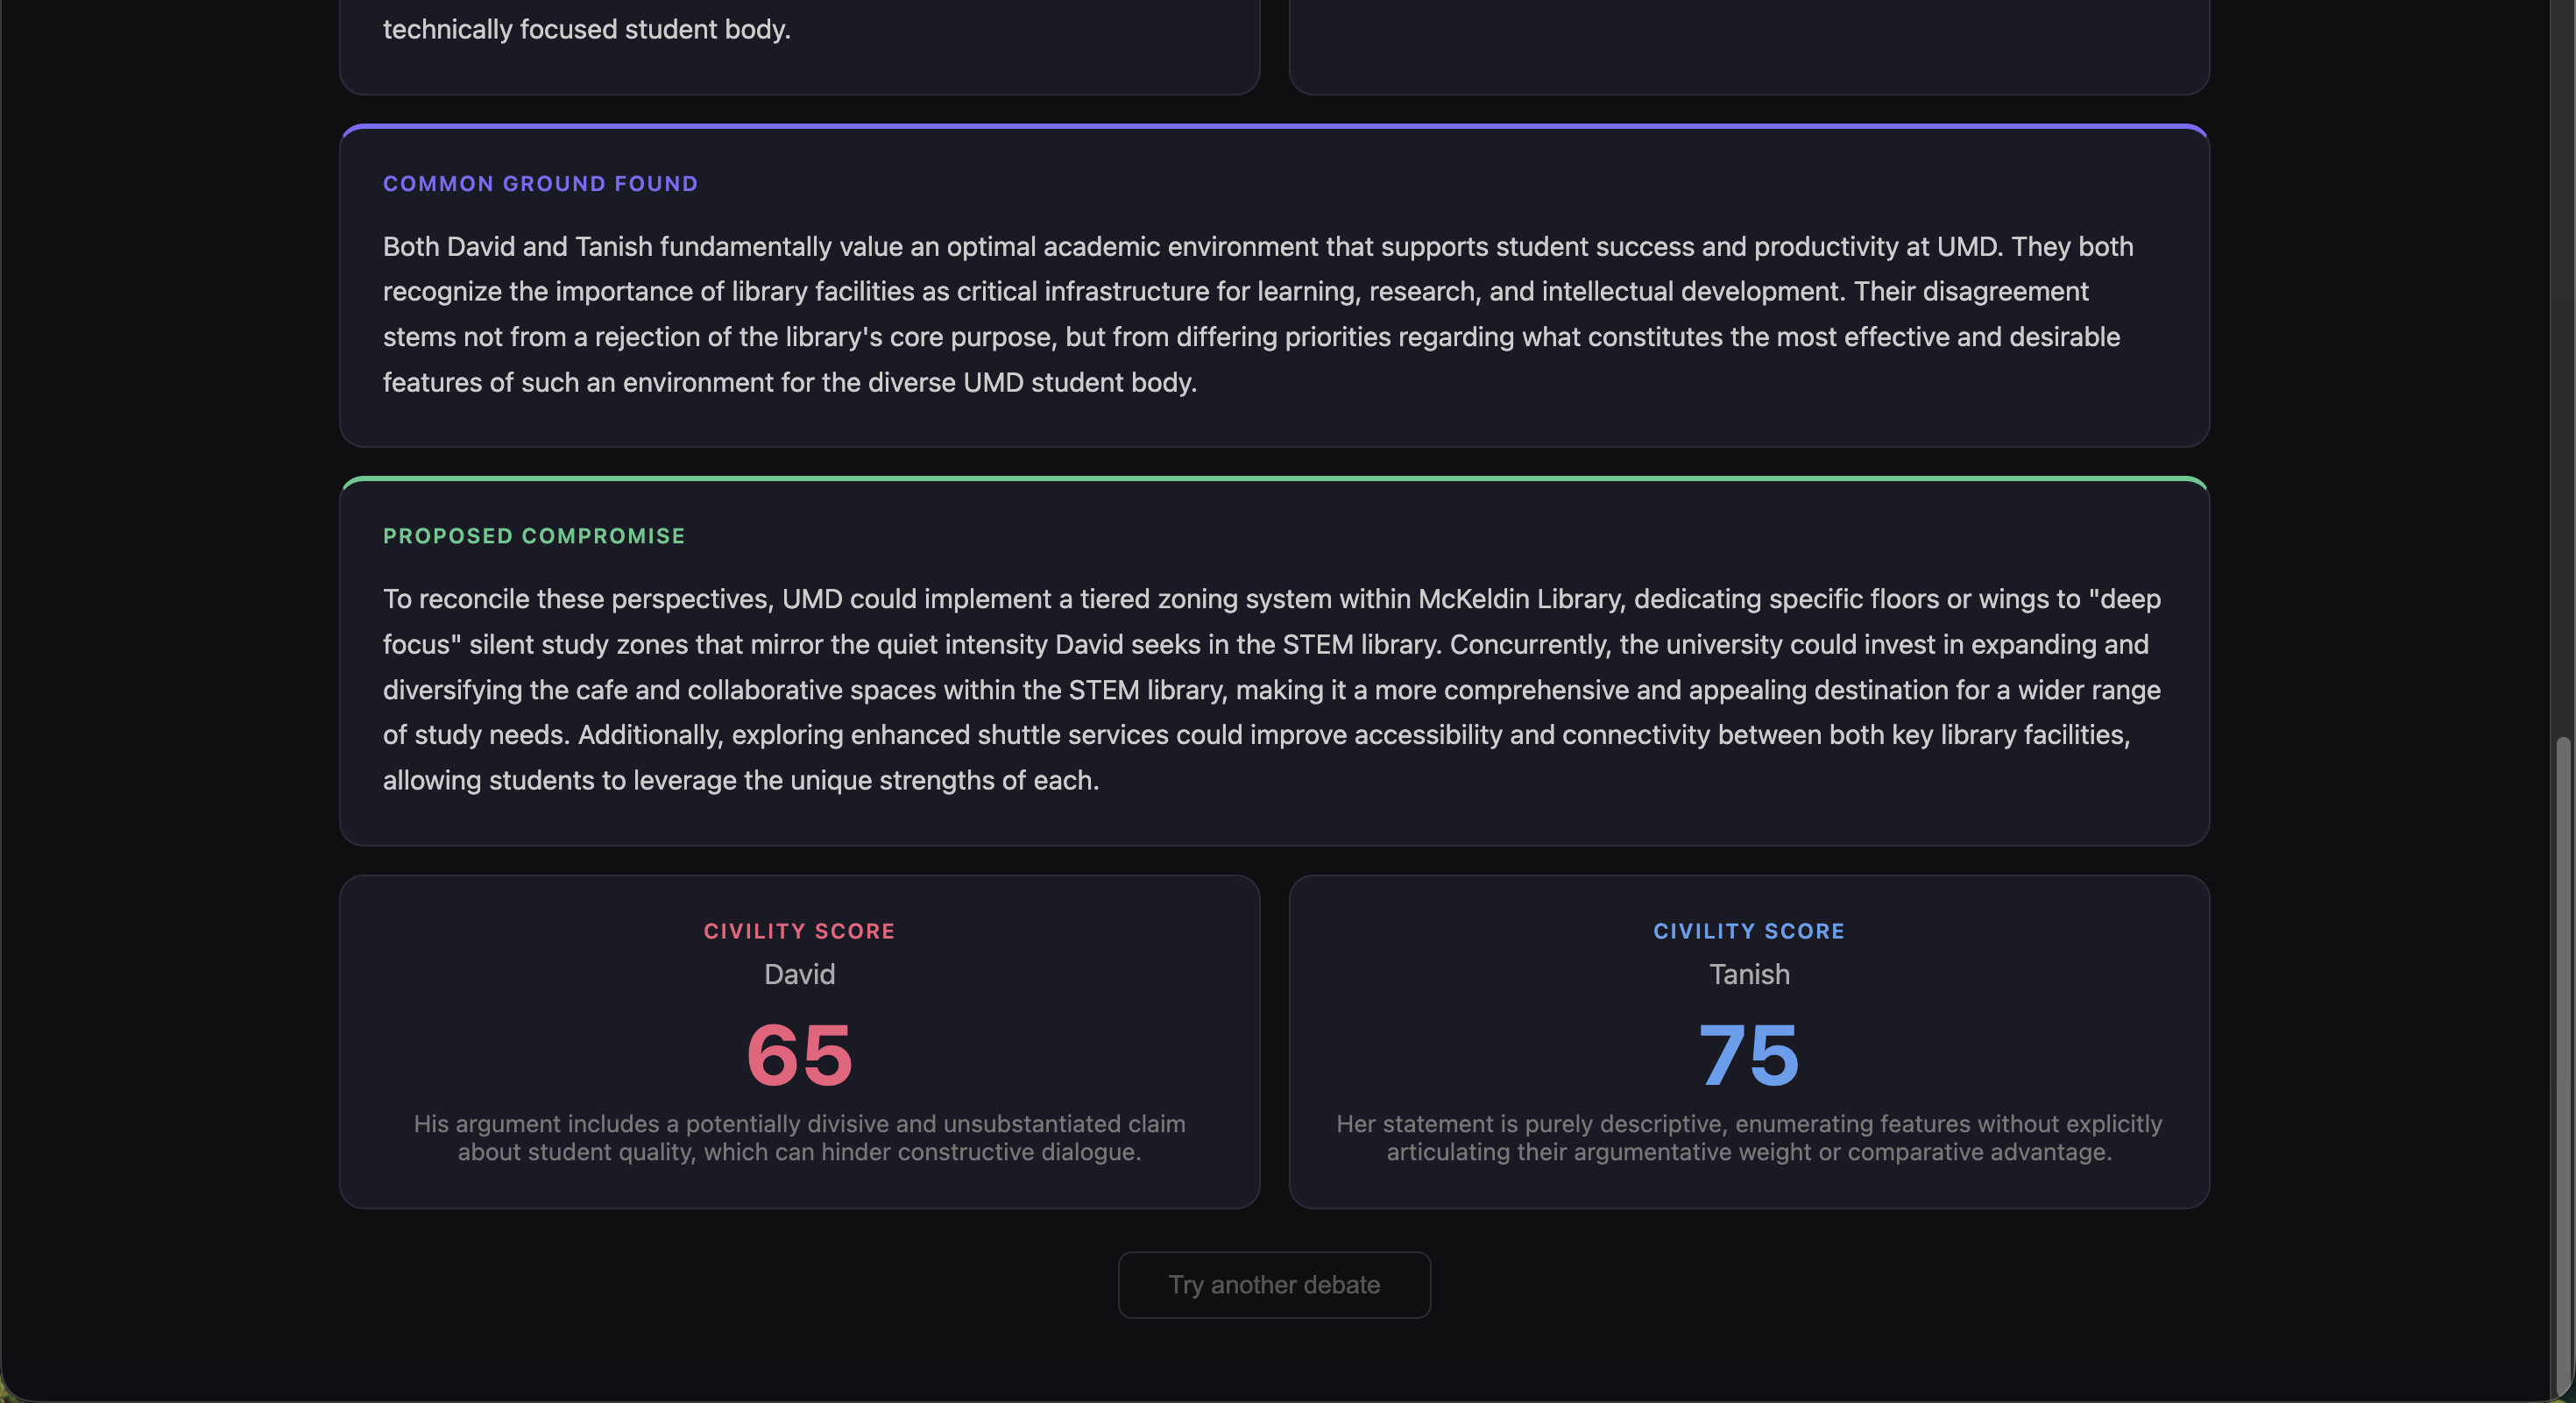Click the PROPOSED COMPROMISE heading
2576x1403 pixels.
(x=534, y=536)
